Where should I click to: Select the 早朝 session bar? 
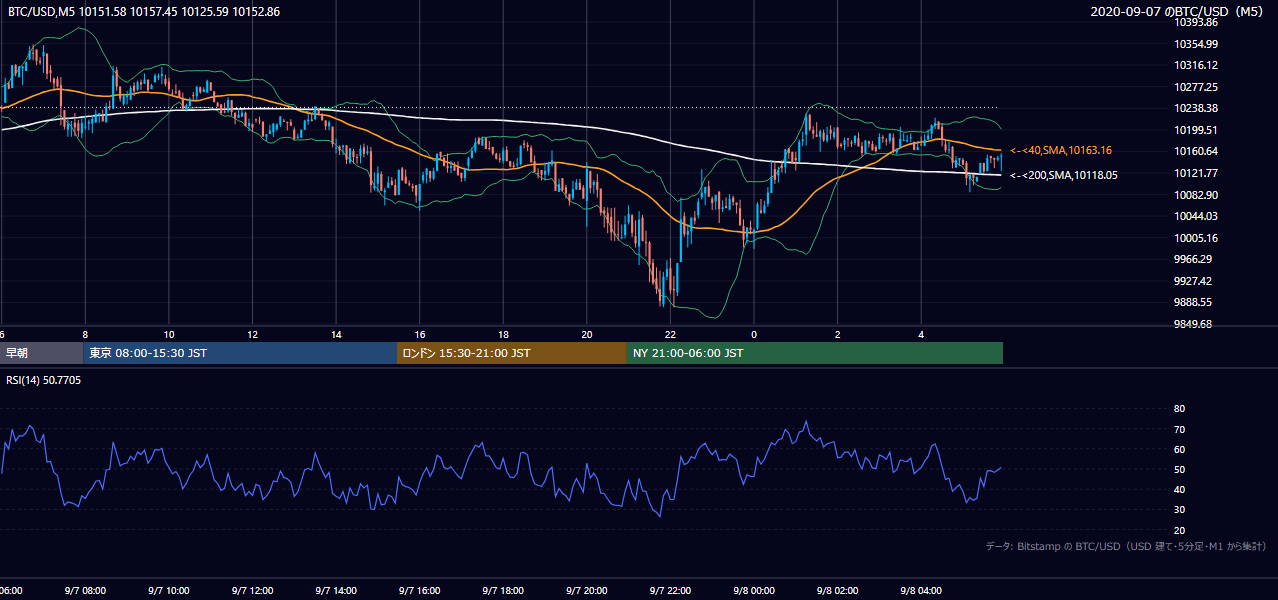pos(42,353)
